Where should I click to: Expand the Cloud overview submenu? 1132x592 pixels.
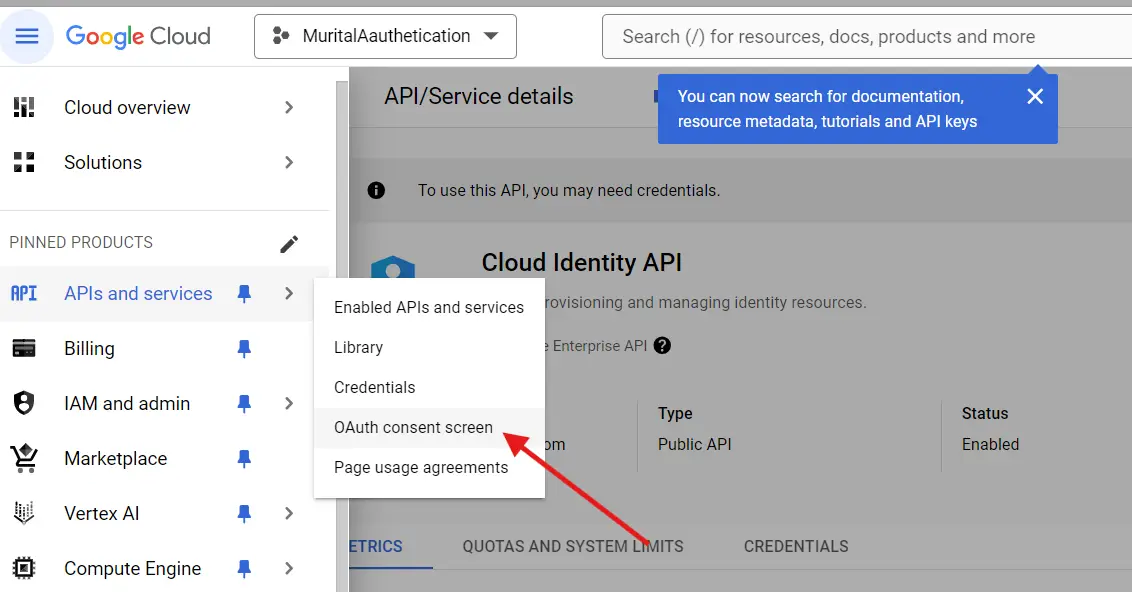pos(289,107)
